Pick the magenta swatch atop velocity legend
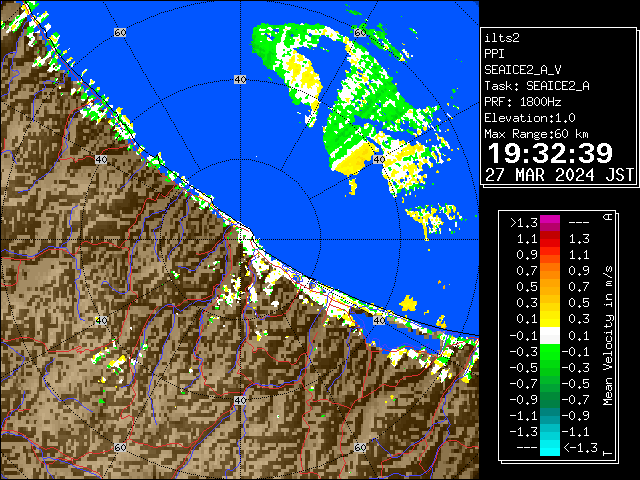Viewport: 640px width, 480px height. [550, 220]
